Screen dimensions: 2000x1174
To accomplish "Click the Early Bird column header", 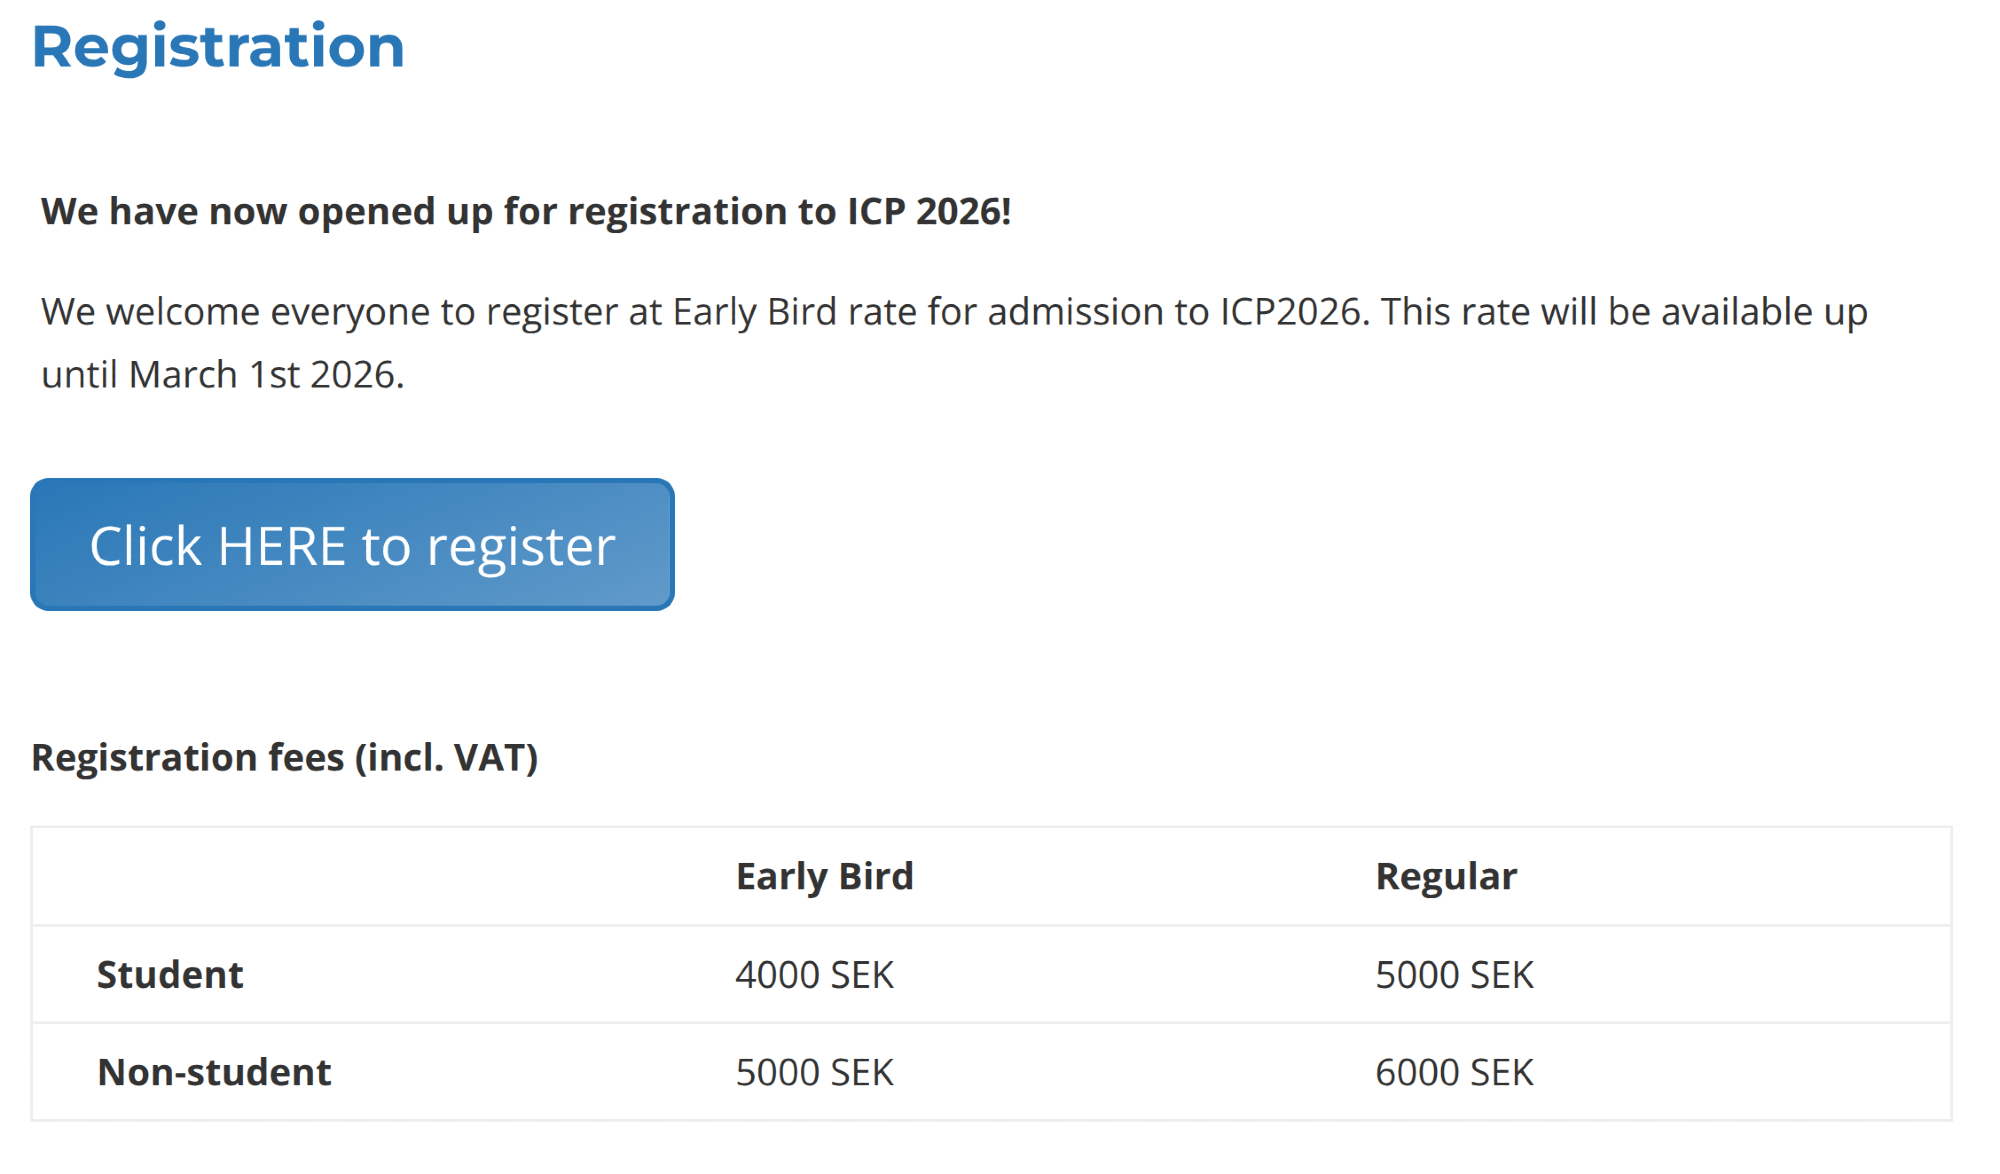I will [824, 877].
